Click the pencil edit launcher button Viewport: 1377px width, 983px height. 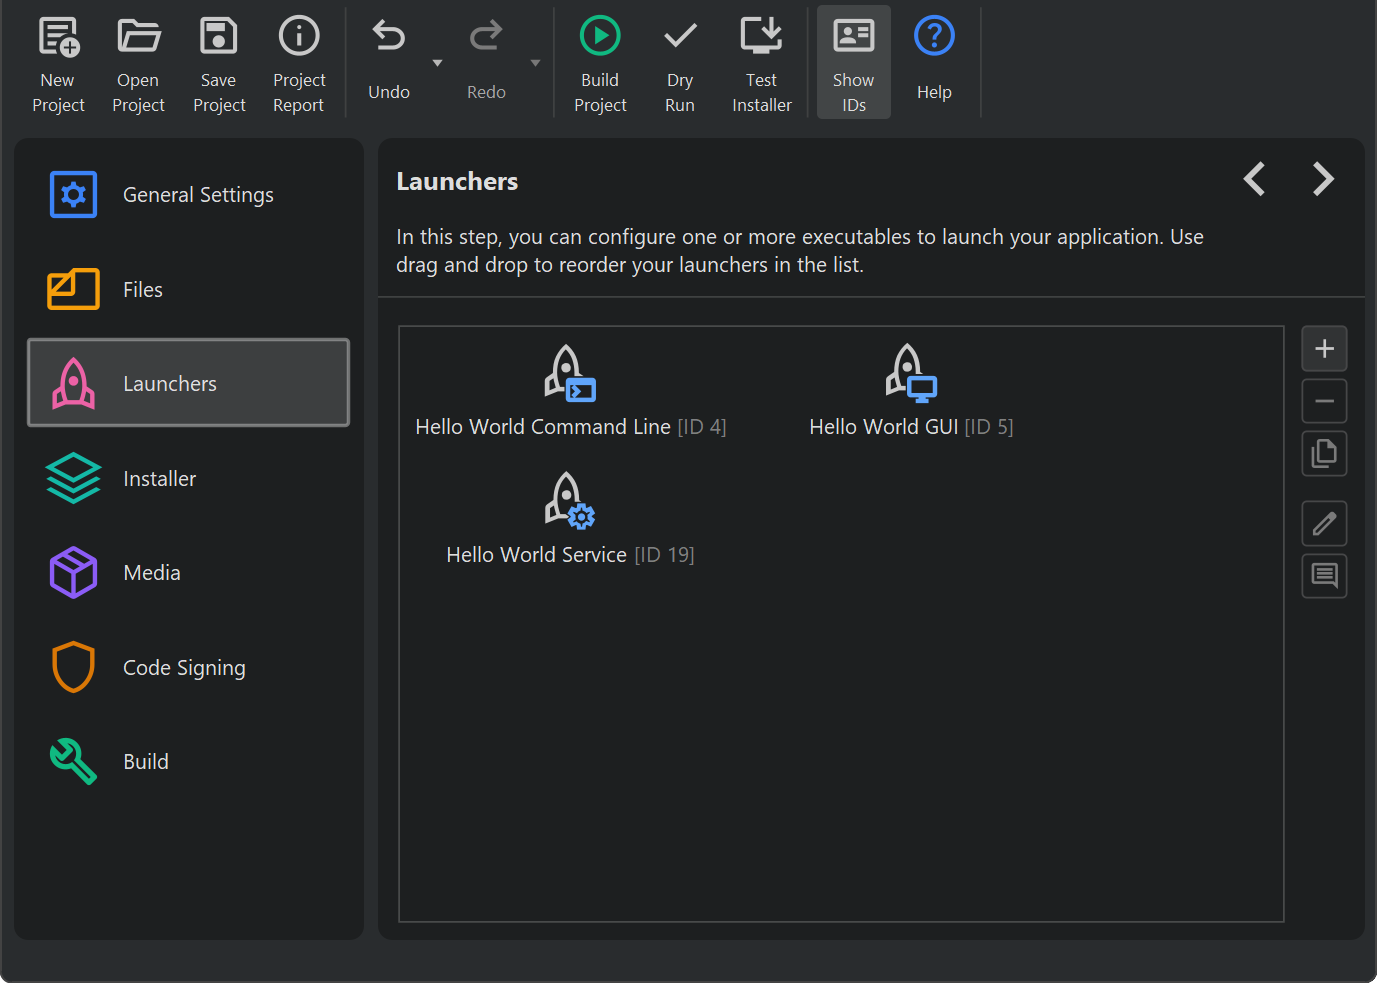point(1324,523)
